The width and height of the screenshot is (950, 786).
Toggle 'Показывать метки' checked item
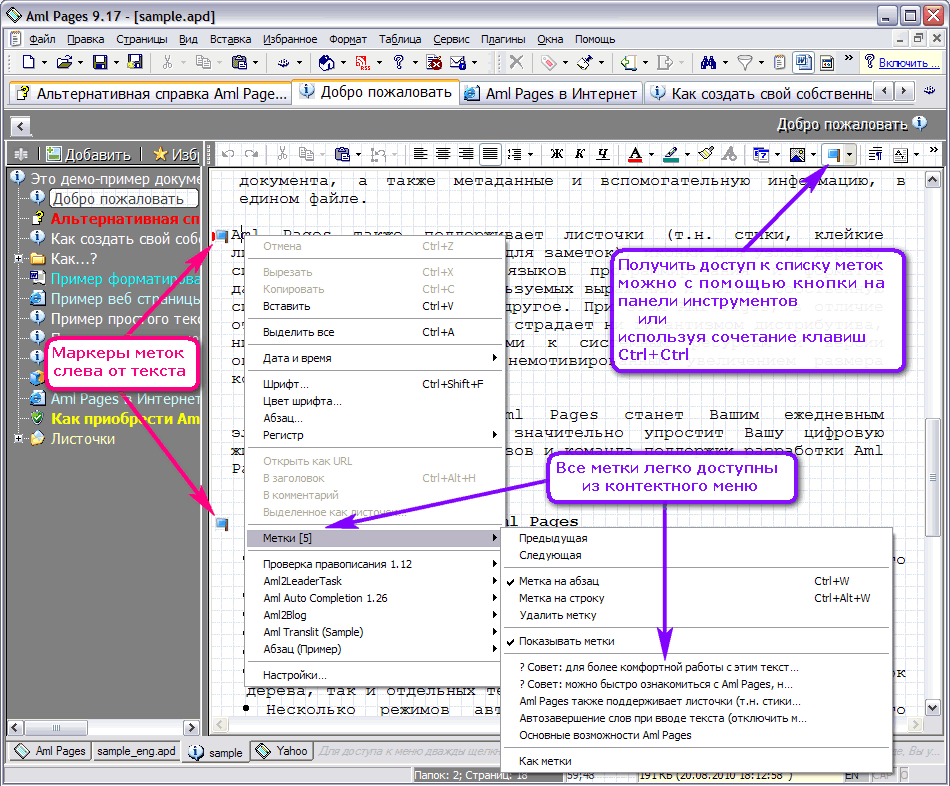point(696,641)
